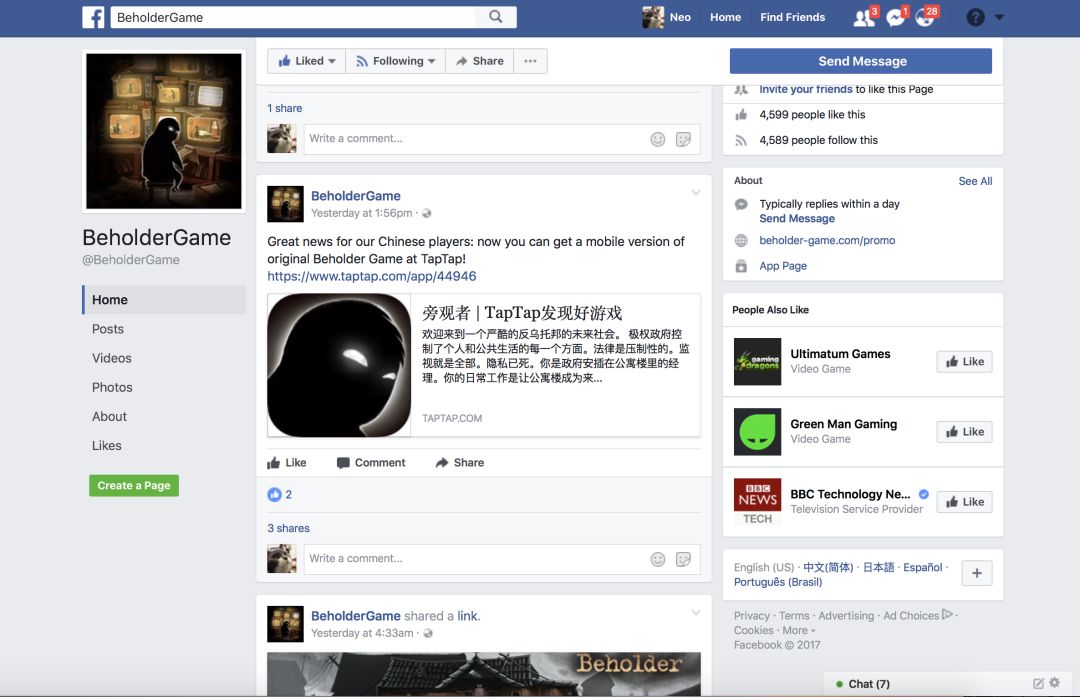Open the Following dropdown button
The image size is (1080, 697).
tap(395, 61)
